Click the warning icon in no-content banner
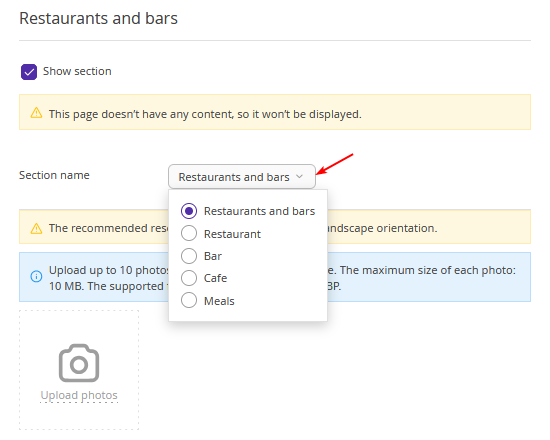This screenshot has height=440, width=550. (x=36, y=113)
